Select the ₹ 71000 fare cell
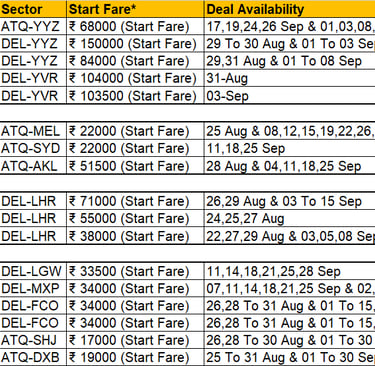375x366 pixels. (x=135, y=201)
